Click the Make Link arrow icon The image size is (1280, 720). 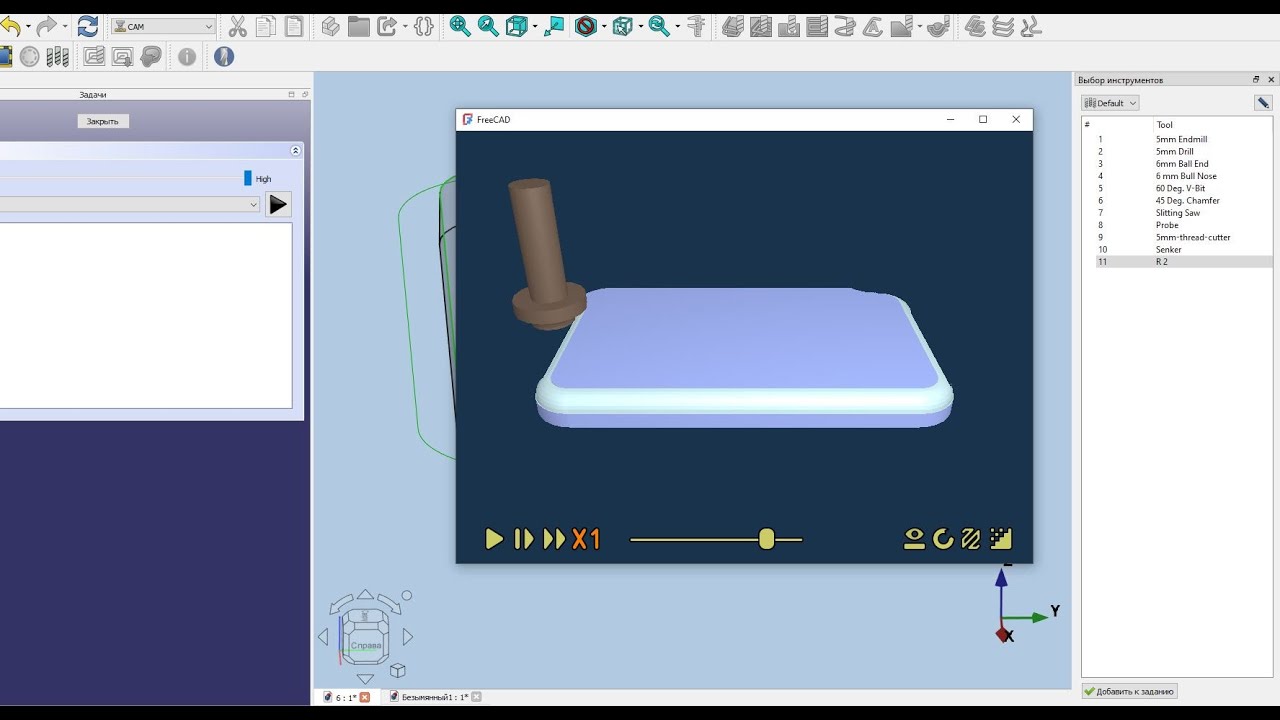click(387, 27)
